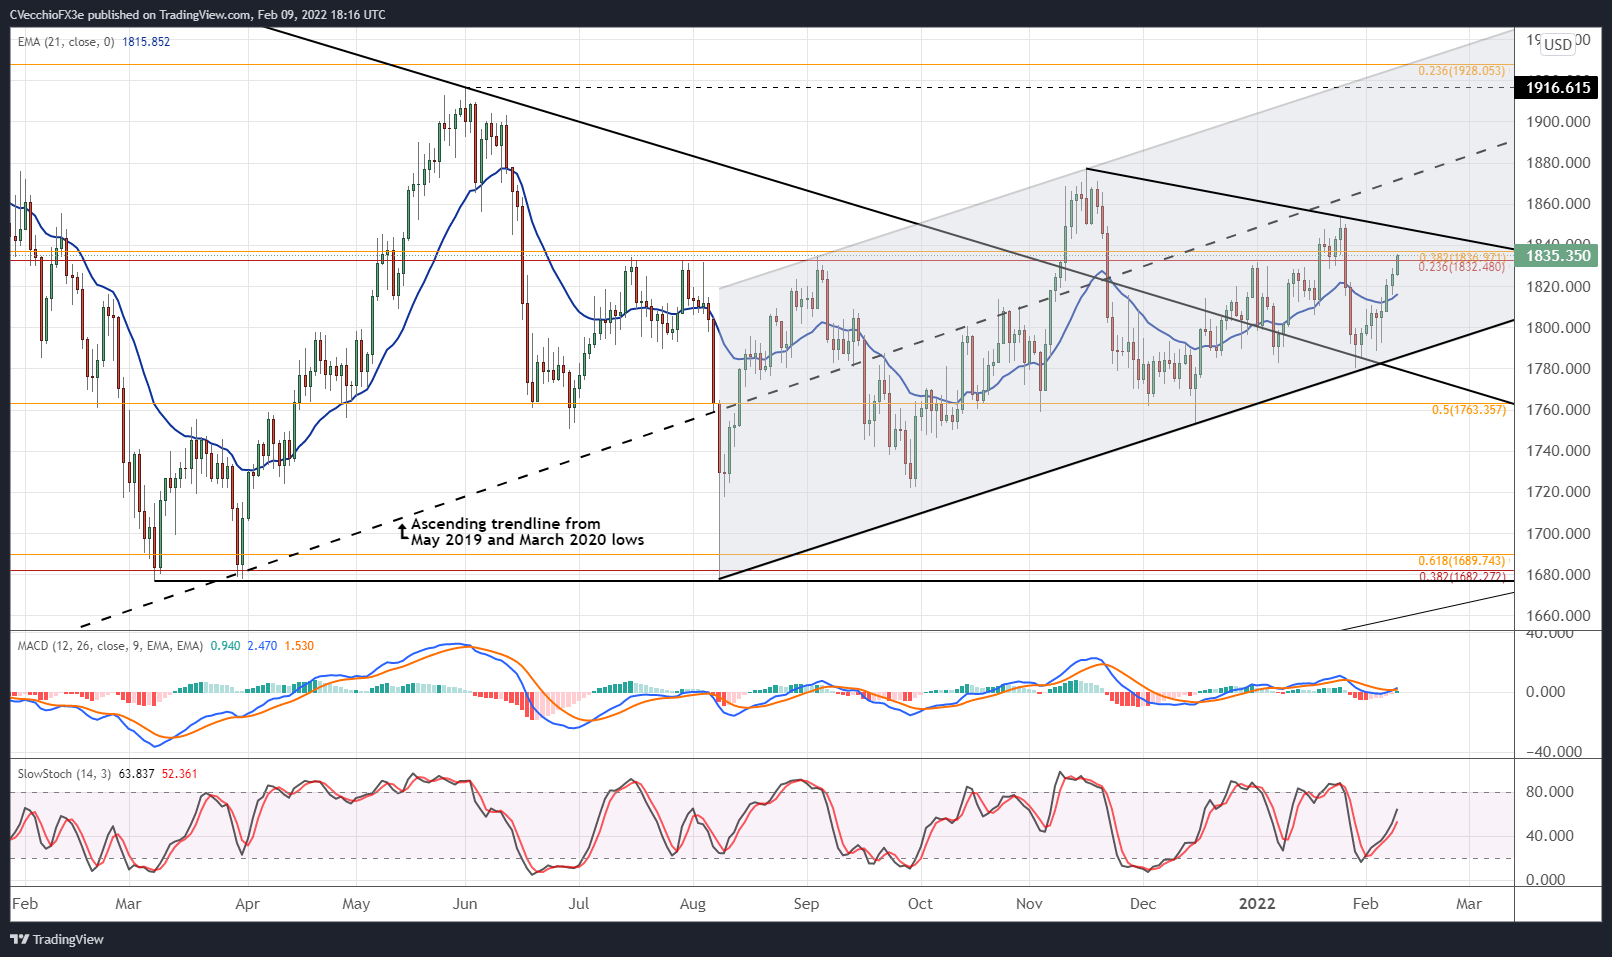The width and height of the screenshot is (1612, 957).
Task: Select the 0.618(1689.743) Fibonacci label
Action: (x=1461, y=561)
